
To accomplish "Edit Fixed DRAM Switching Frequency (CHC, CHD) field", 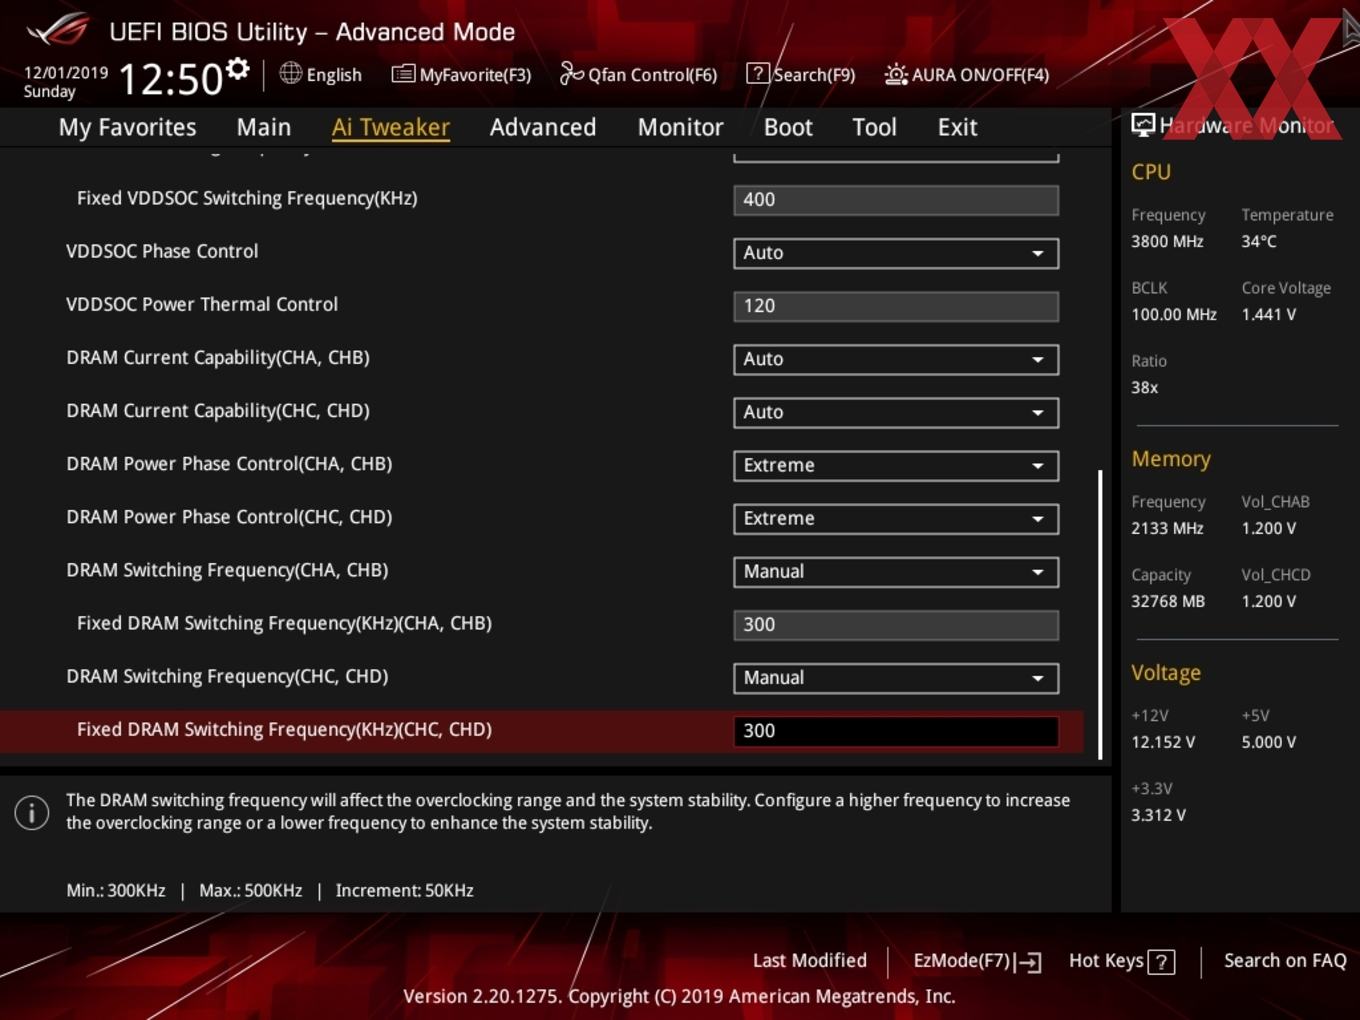I will [896, 731].
